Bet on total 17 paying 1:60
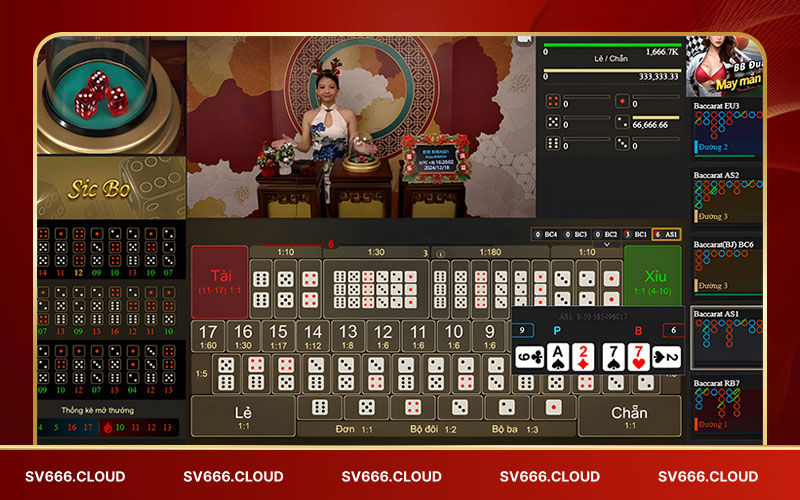Screen dimensions: 800x500 (208, 336)
